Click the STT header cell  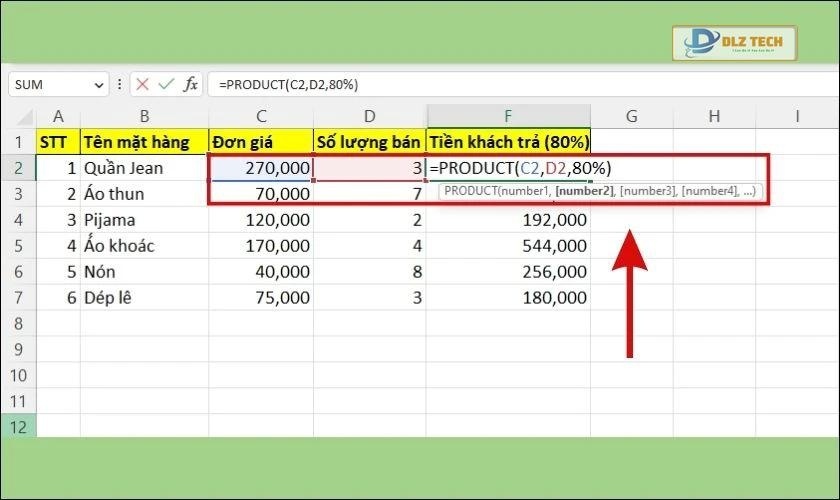point(58,142)
